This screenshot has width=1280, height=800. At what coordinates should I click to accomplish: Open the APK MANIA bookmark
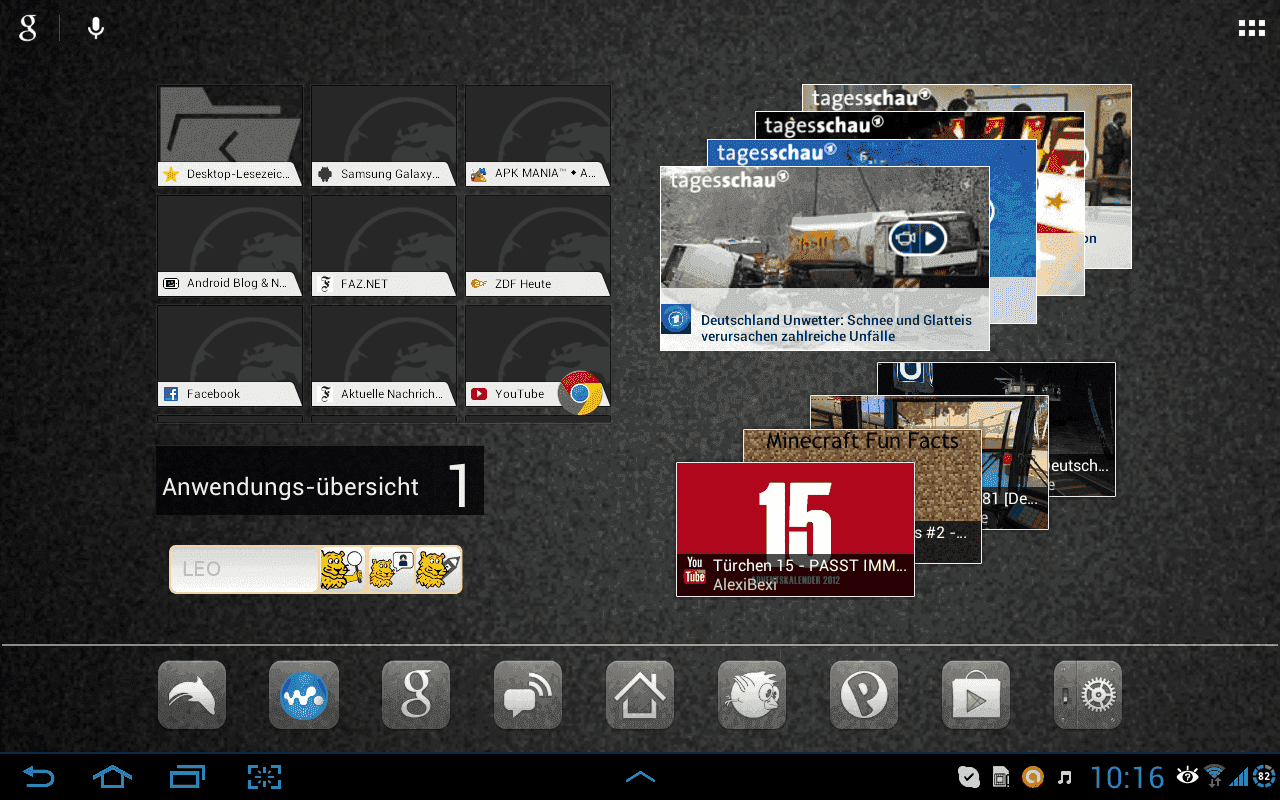click(x=538, y=136)
